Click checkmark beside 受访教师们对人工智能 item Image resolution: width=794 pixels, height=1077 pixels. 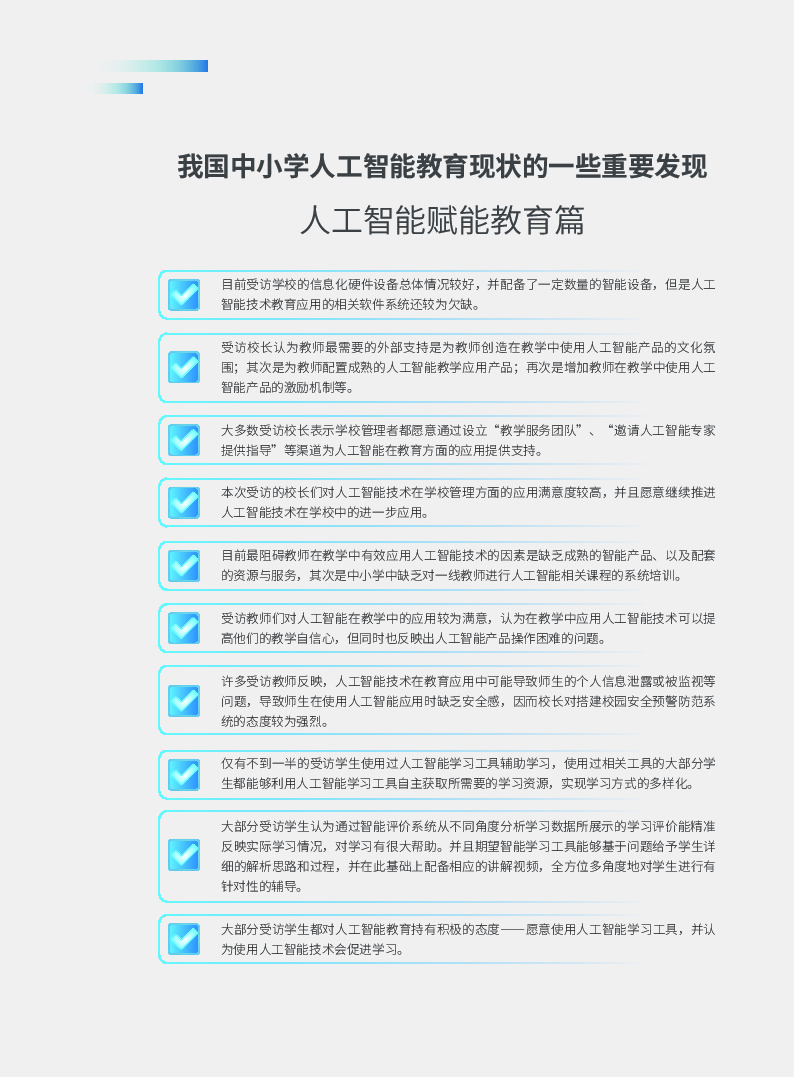click(x=184, y=628)
